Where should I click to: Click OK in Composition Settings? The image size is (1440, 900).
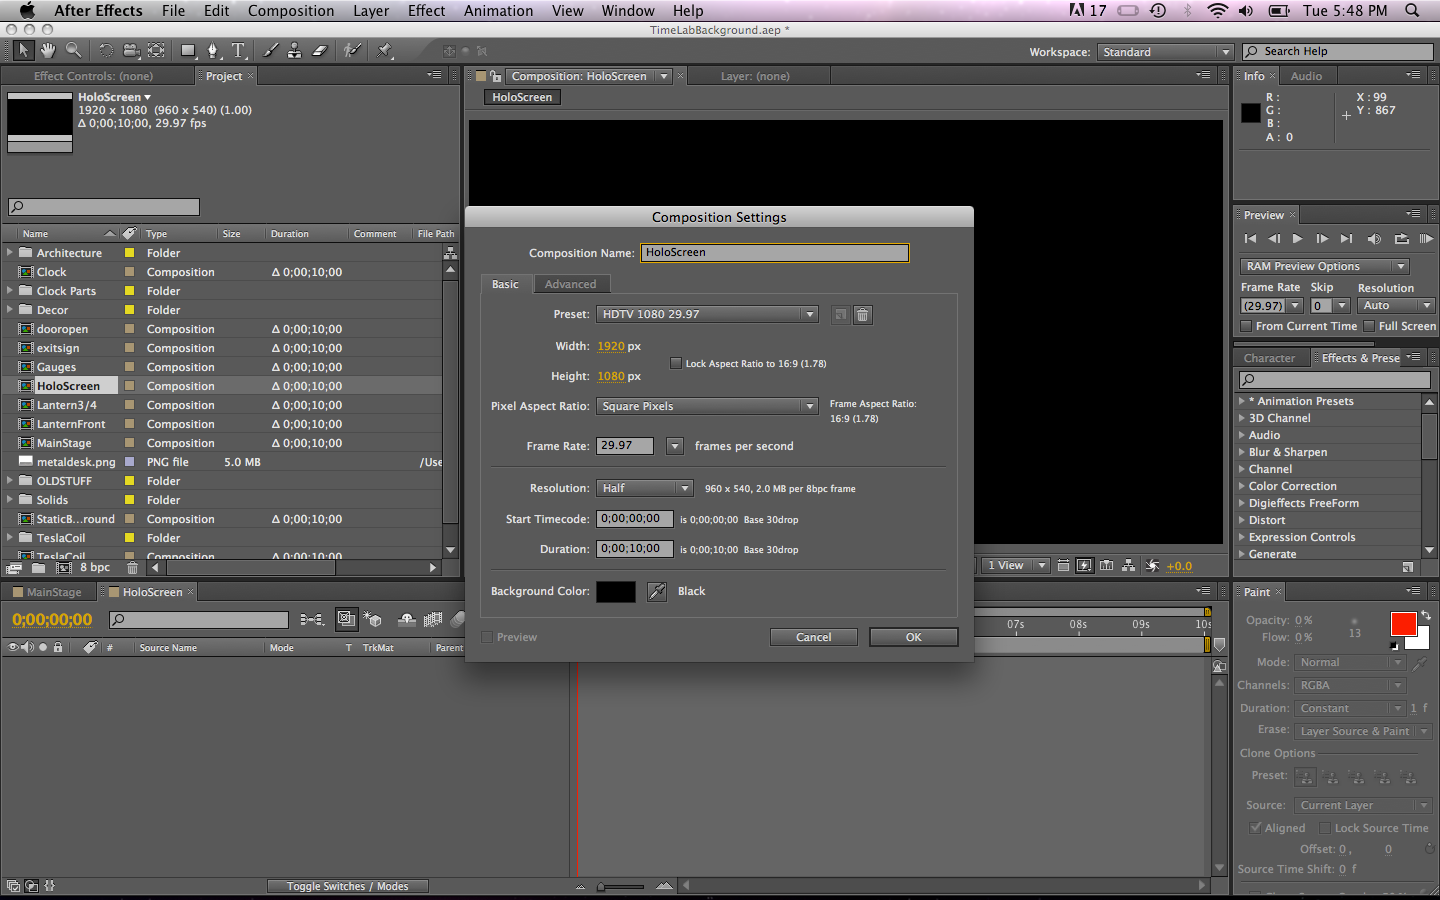[x=914, y=637]
